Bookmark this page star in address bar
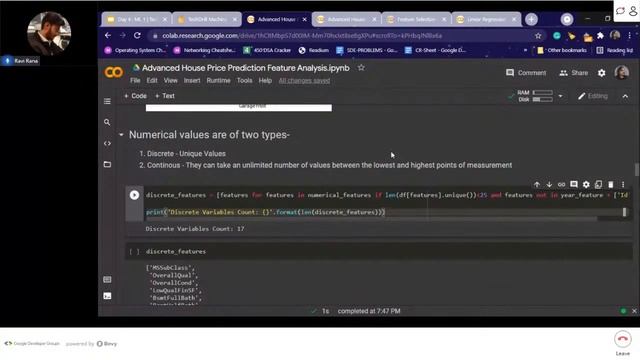The height and width of the screenshot is (360, 640). coord(538,36)
